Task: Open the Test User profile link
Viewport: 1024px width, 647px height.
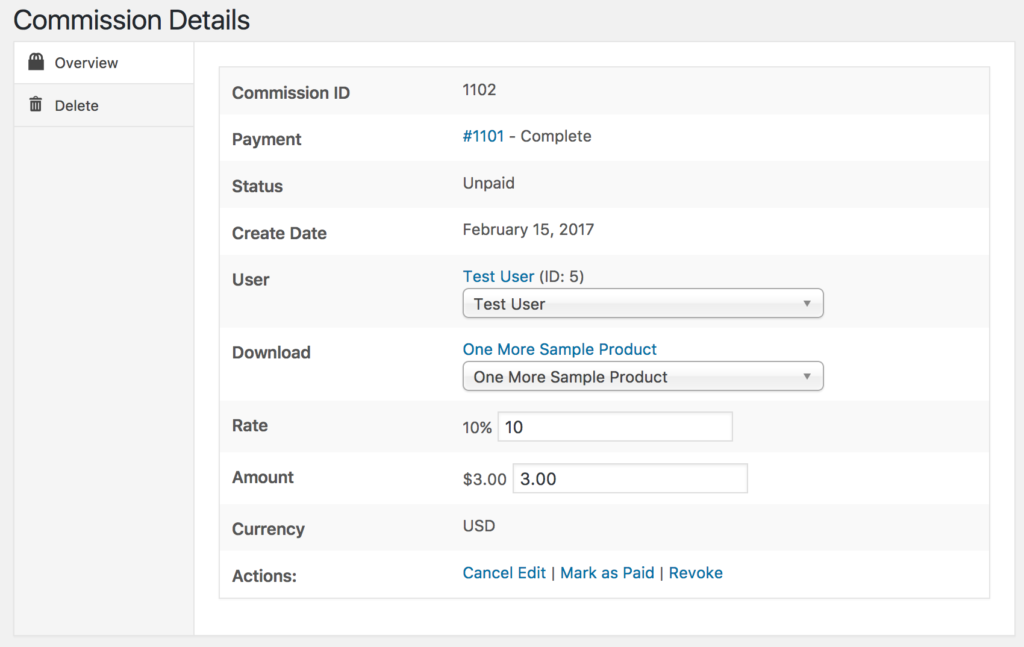Action: pyautogui.click(x=498, y=276)
